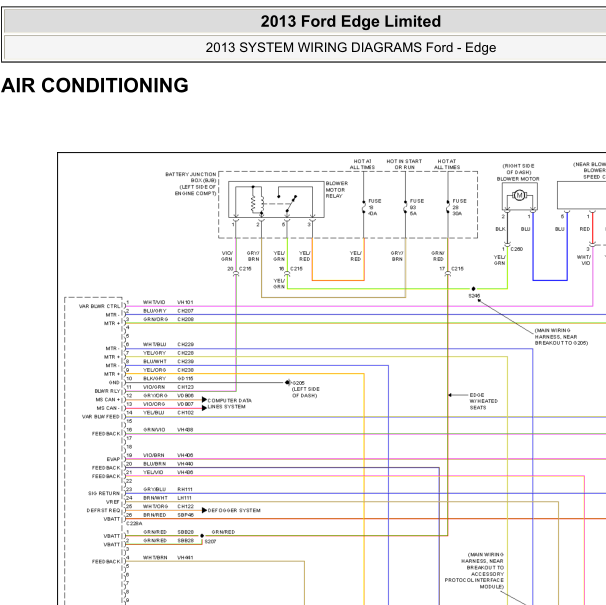The height and width of the screenshot is (605, 606).
Task: Select the Defogger System arrow marker
Action: (x=204, y=510)
